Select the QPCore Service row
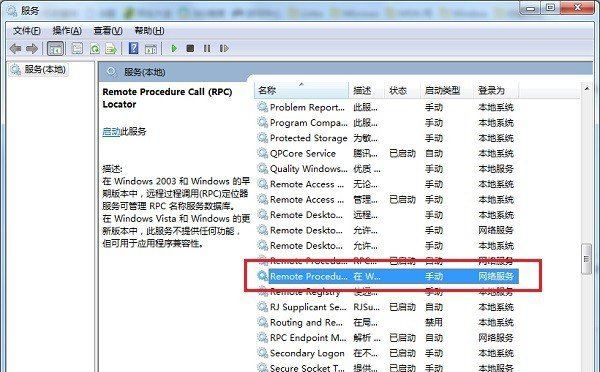600x372 pixels. click(x=386, y=153)
